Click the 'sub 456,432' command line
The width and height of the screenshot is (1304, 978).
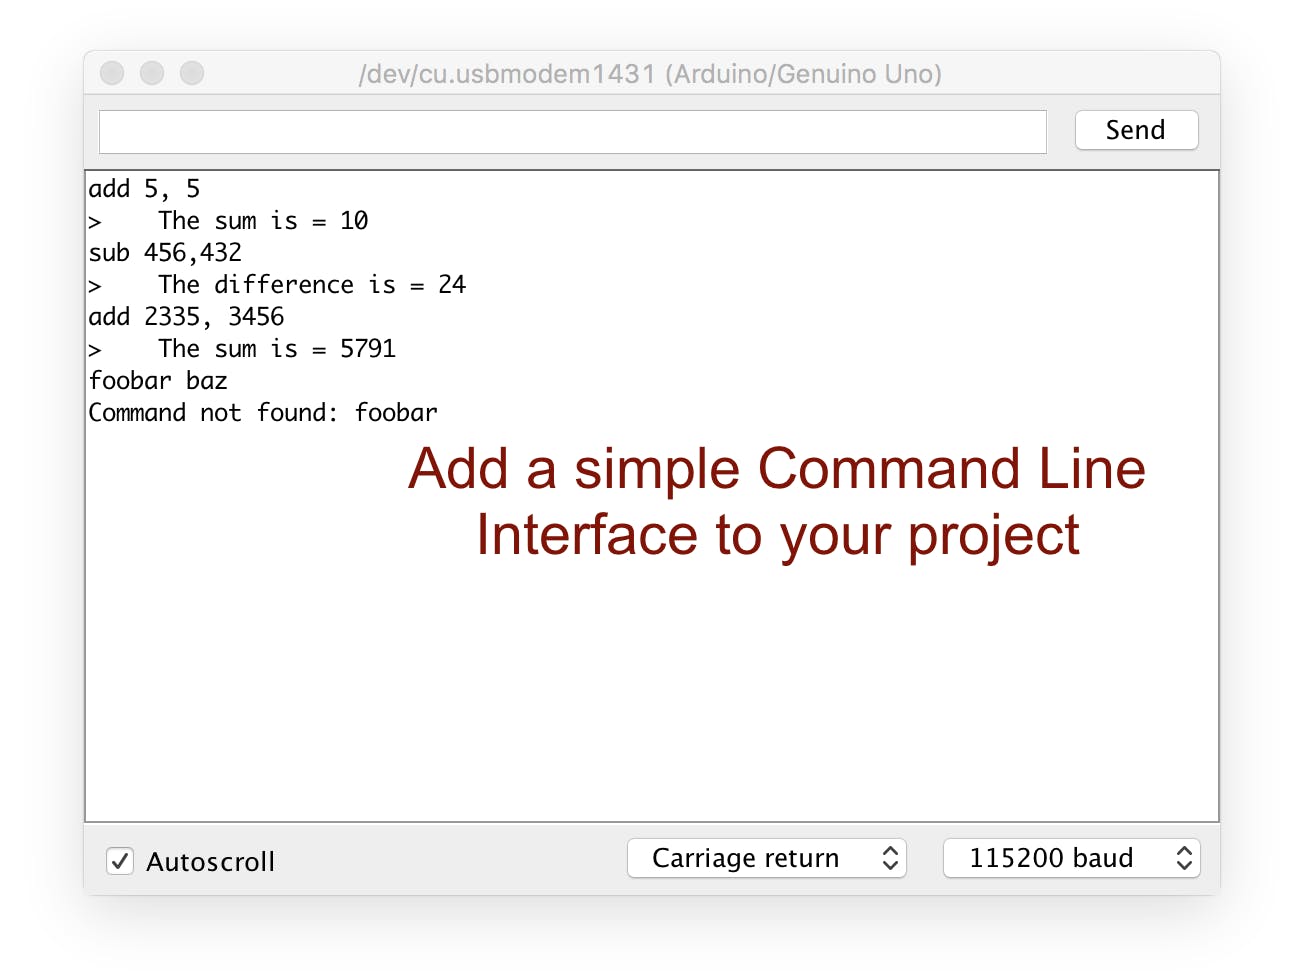pyautogui.click(x=165, y=252)
